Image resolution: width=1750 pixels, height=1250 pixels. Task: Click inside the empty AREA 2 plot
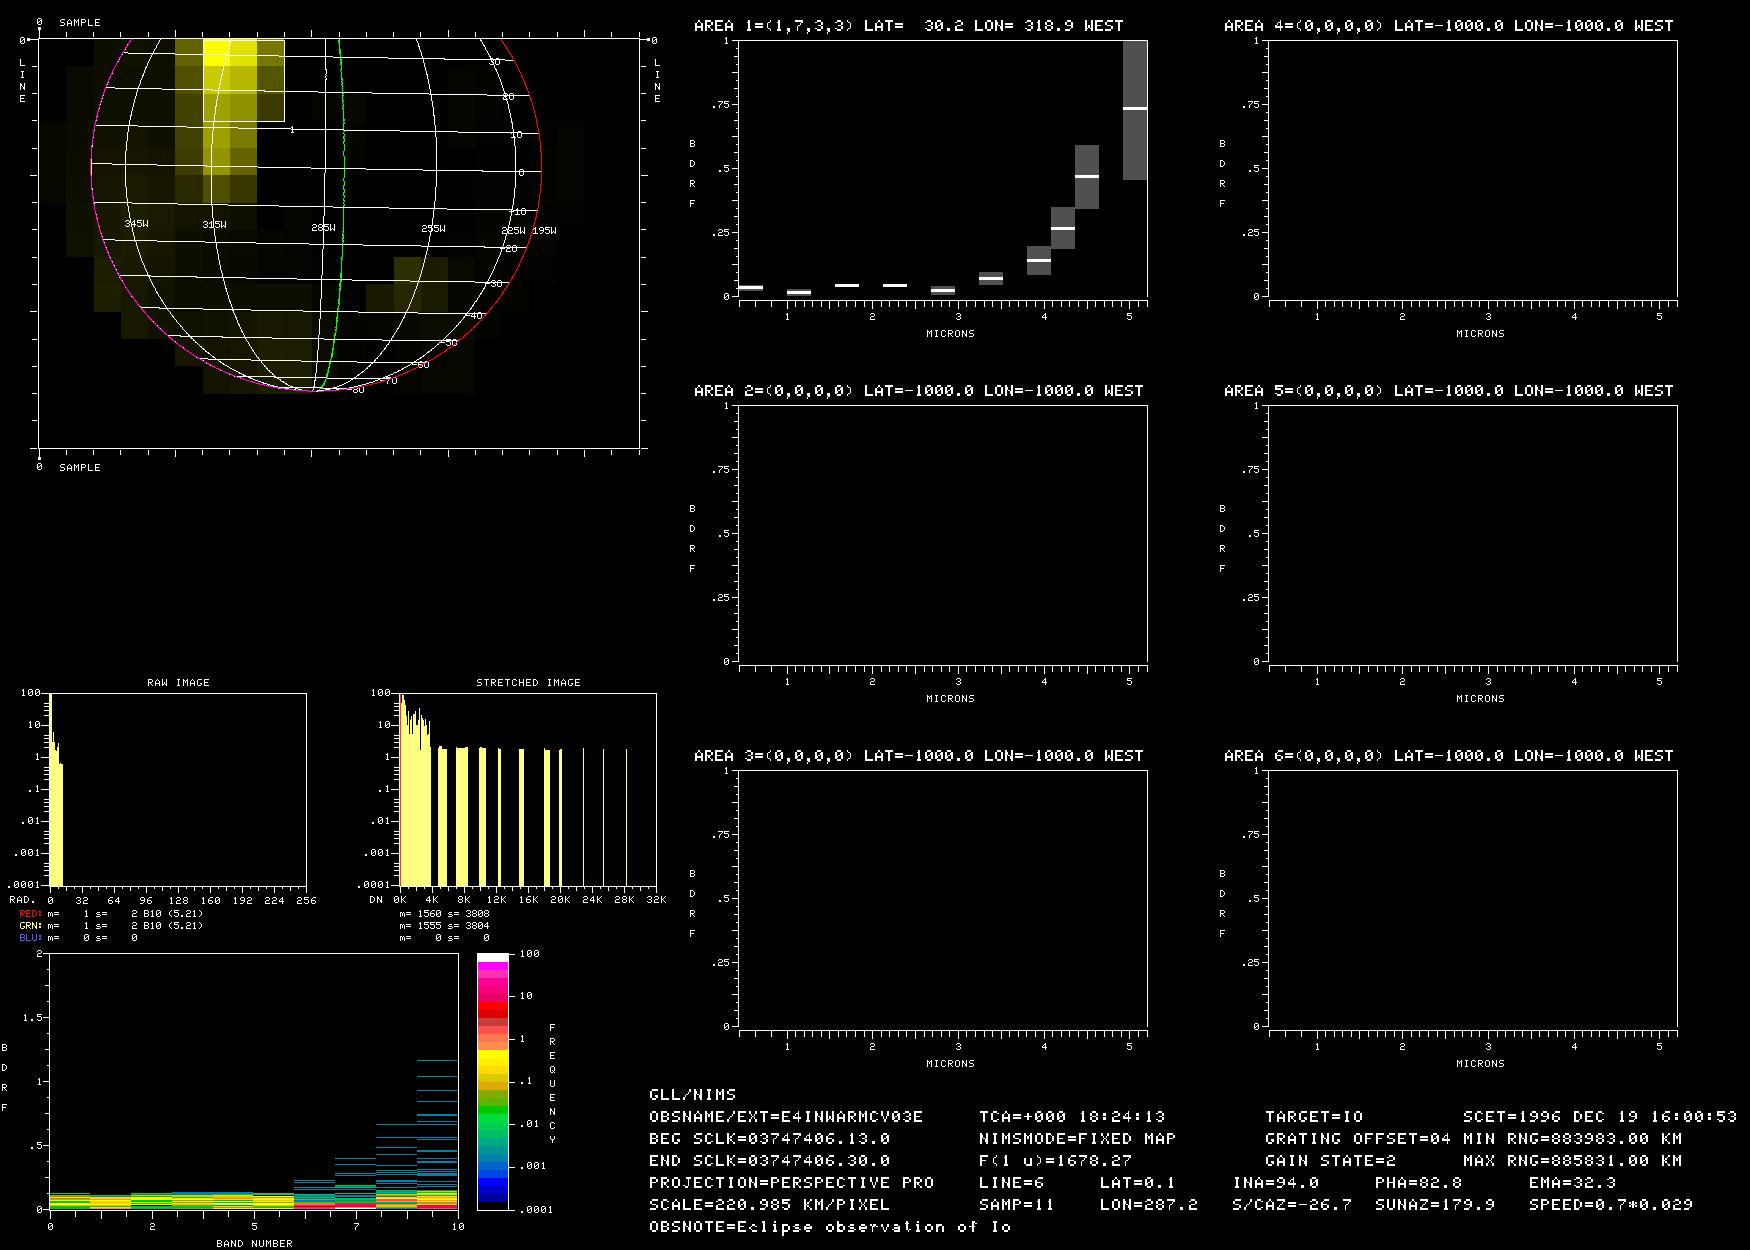943,533
